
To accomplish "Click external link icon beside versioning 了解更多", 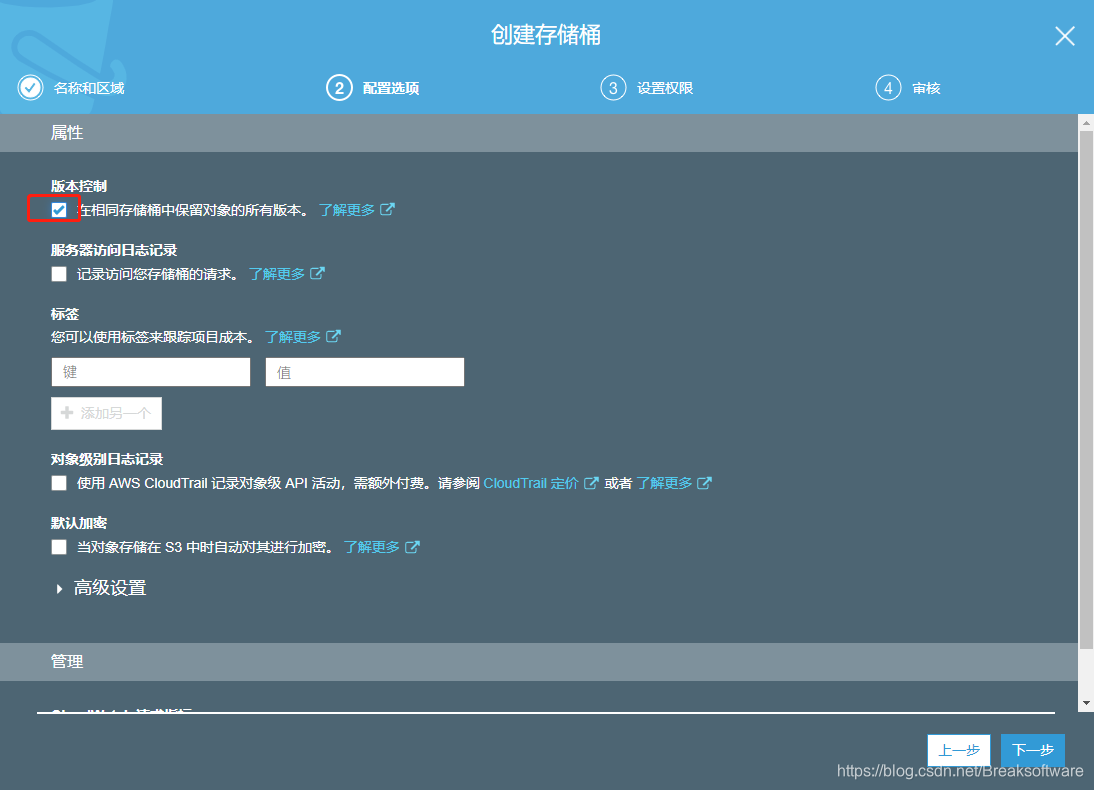I will click(x=387, y=209).
